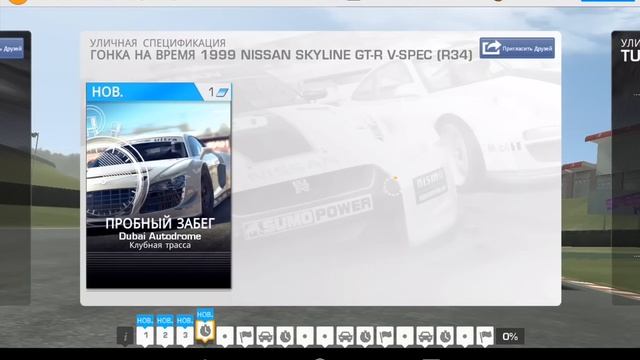Screen dimensions: 640x360
Task: Click 'Dubai Autodrome' text on event card
Action: 160,236
